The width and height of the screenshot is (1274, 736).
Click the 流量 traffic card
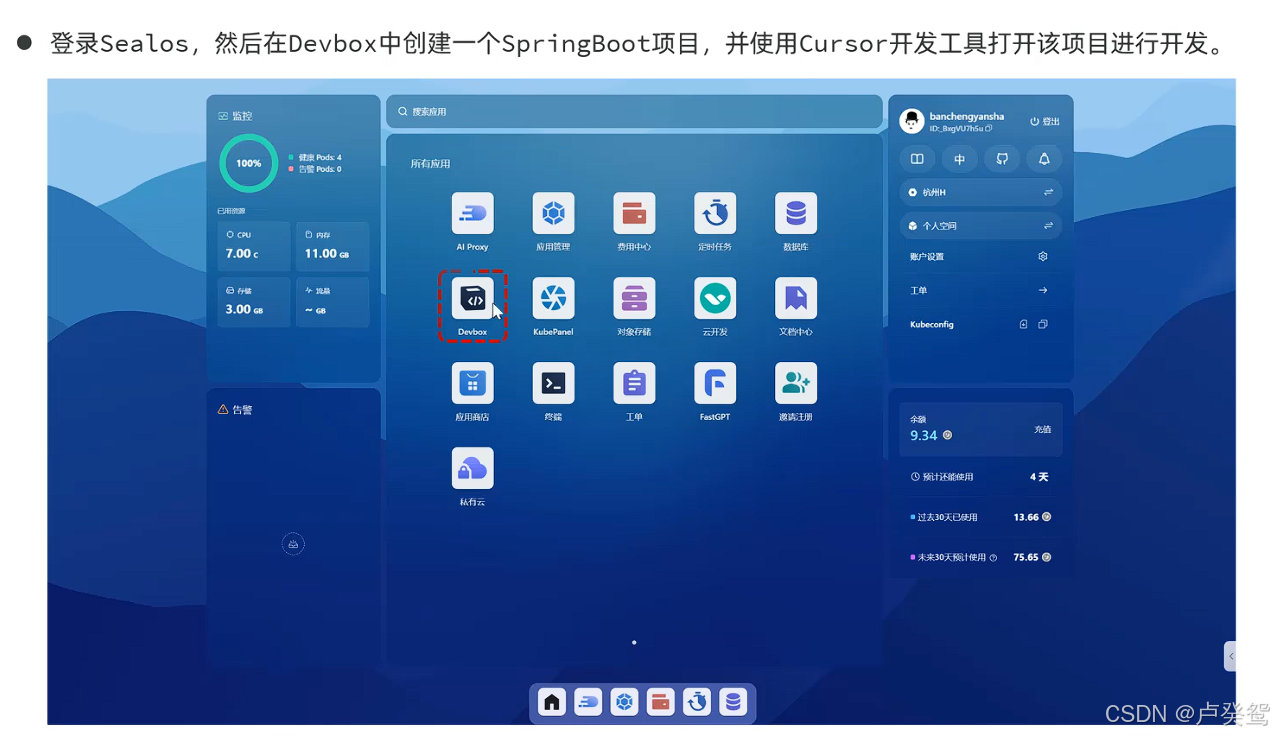pos(333,302)
